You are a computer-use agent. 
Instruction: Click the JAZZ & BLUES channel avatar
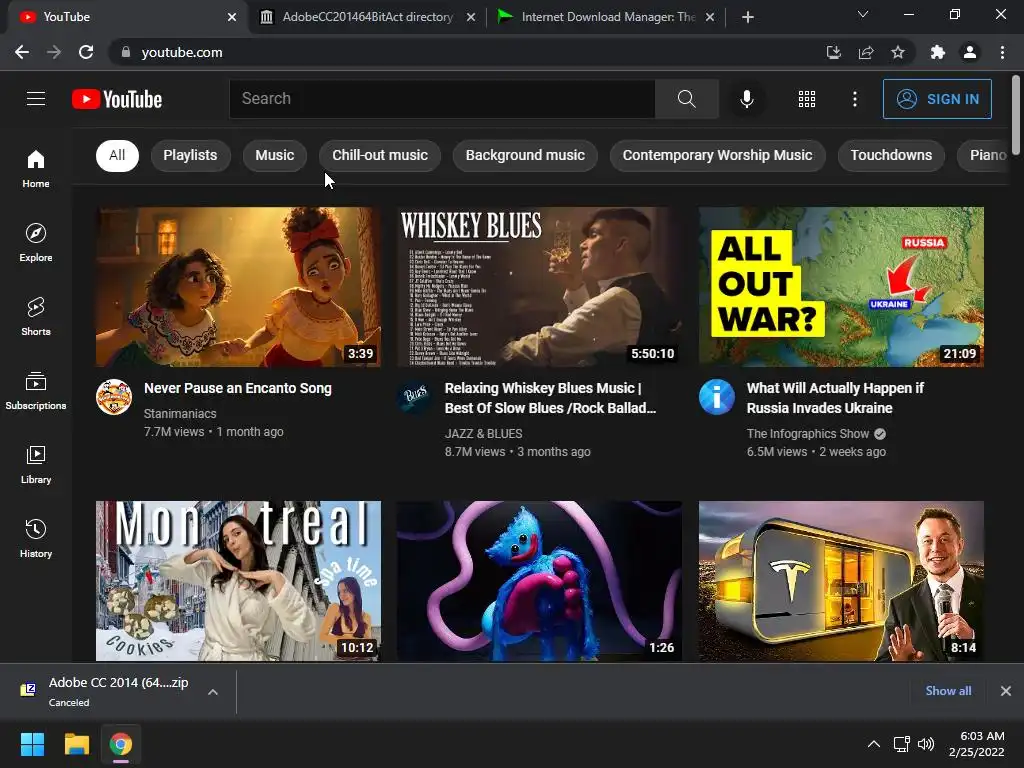[415, 397]
